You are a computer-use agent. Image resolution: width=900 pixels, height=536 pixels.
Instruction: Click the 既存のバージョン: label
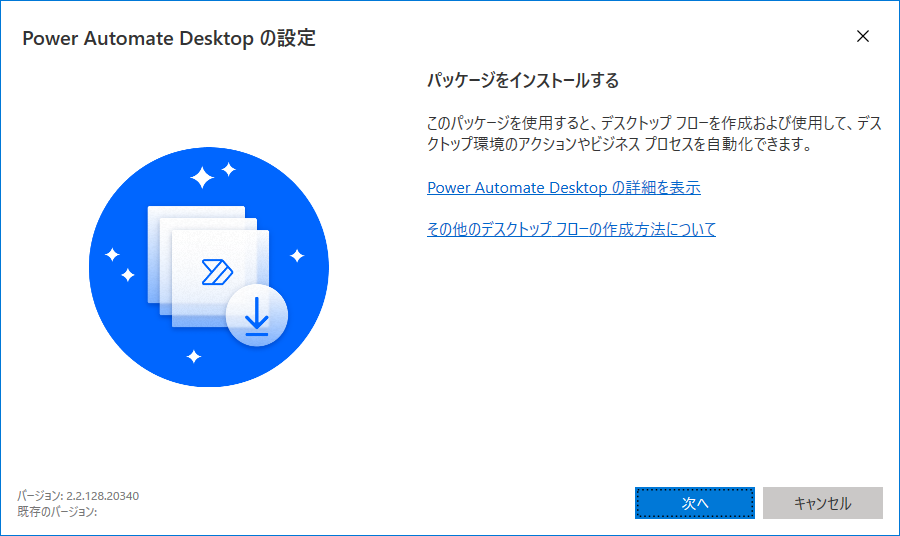57,511
